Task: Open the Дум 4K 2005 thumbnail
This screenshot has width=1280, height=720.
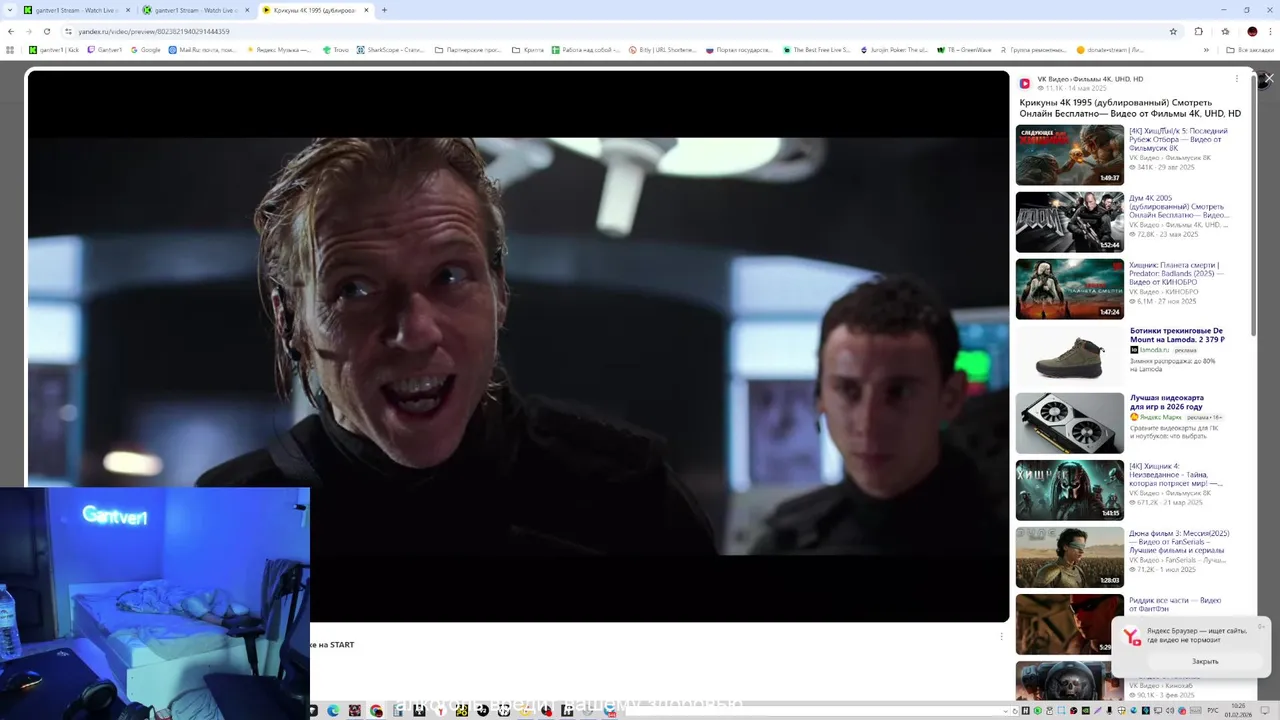Action: (1070, 222)
